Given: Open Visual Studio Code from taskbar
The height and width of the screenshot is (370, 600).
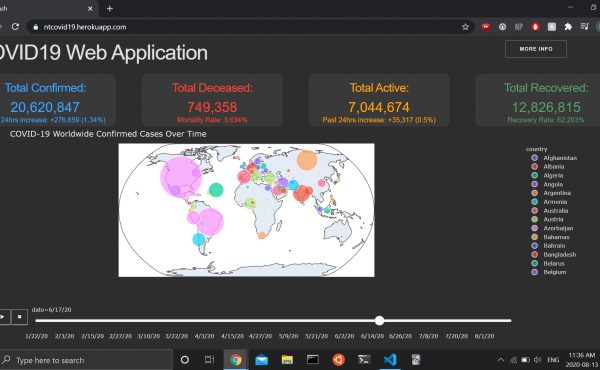Looking at the screenshot, I should click(x=390, y=360).
